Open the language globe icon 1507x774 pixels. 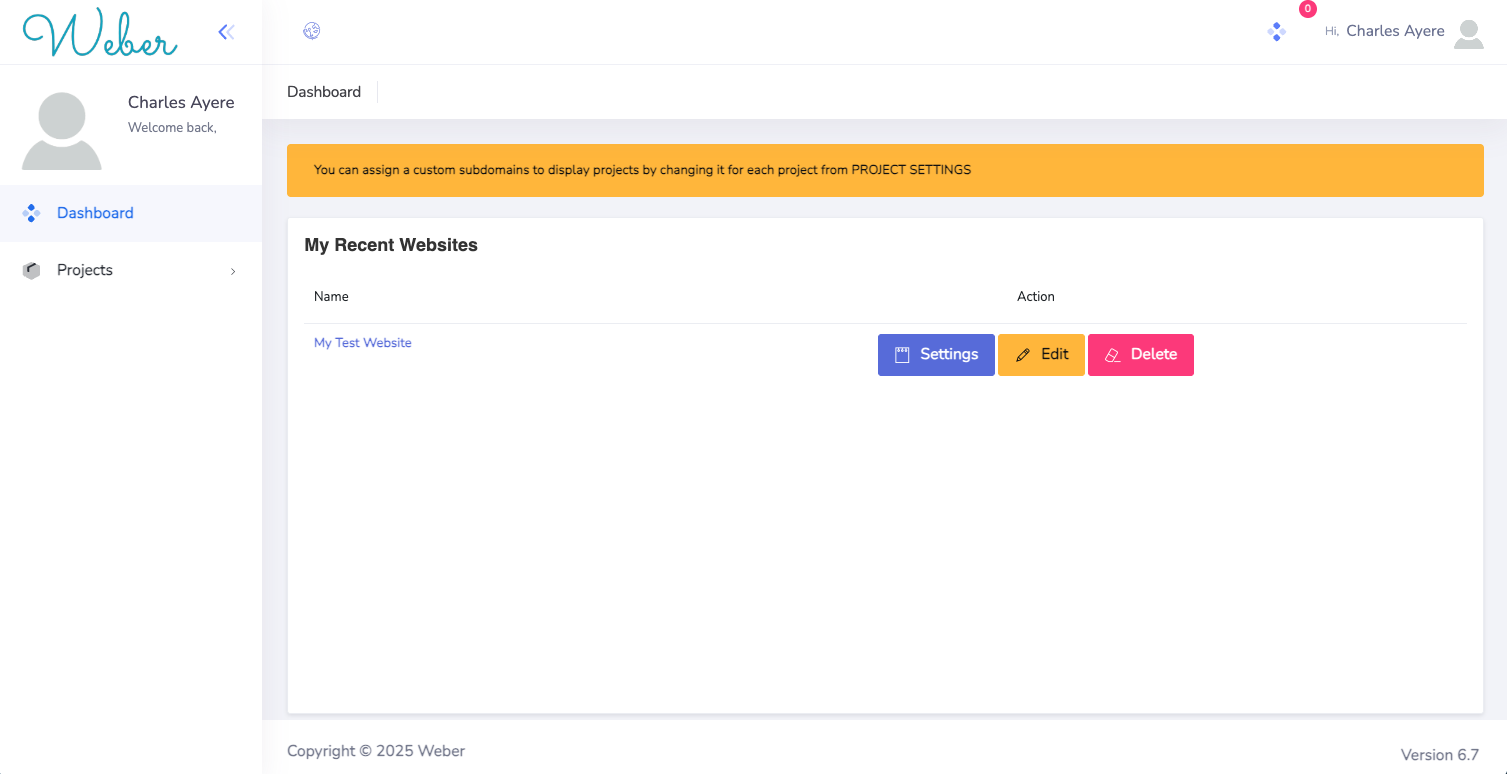pos(311,31)
